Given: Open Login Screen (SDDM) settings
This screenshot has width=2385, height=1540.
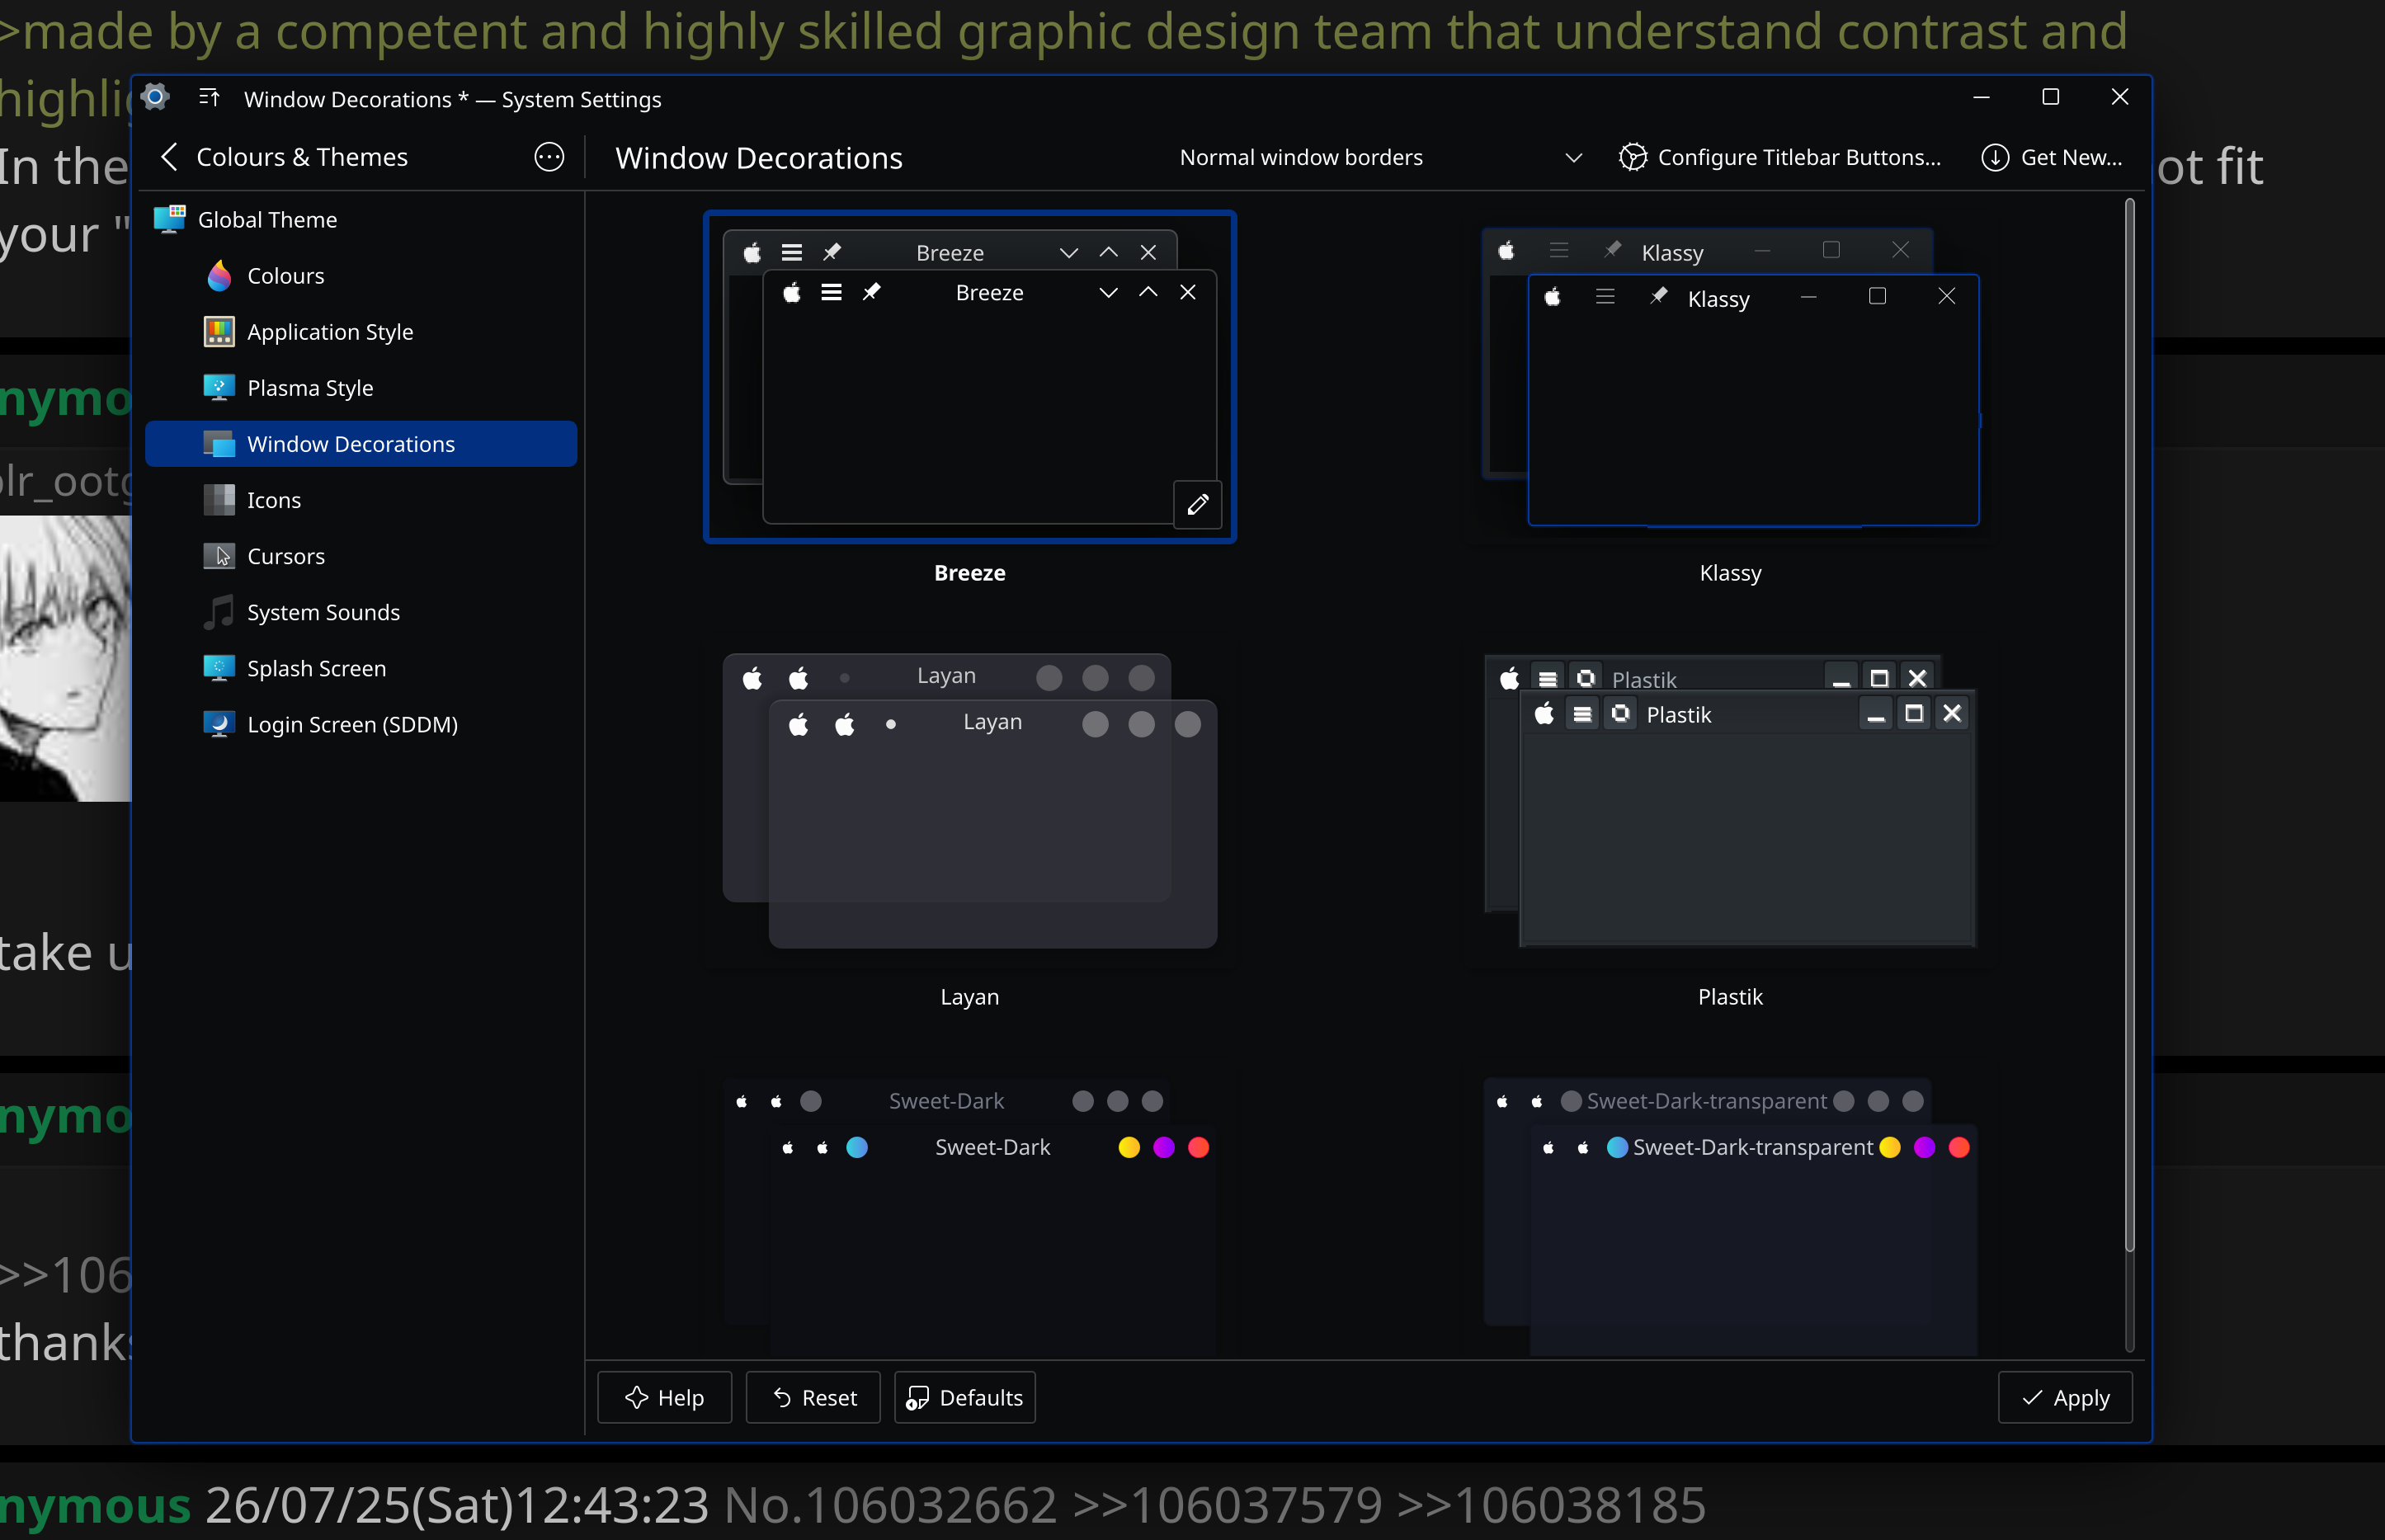Looking at the screenshot, I should [x=361, y=723].
